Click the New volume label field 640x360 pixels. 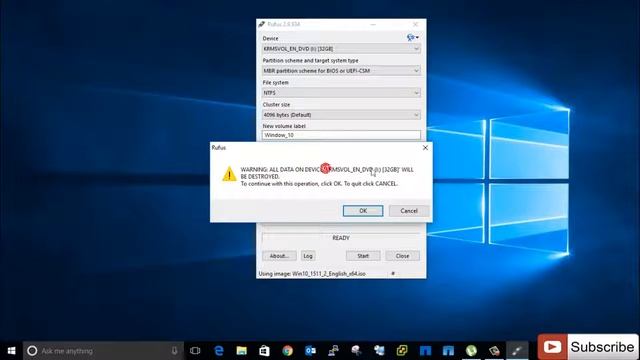tap(341, 135)
